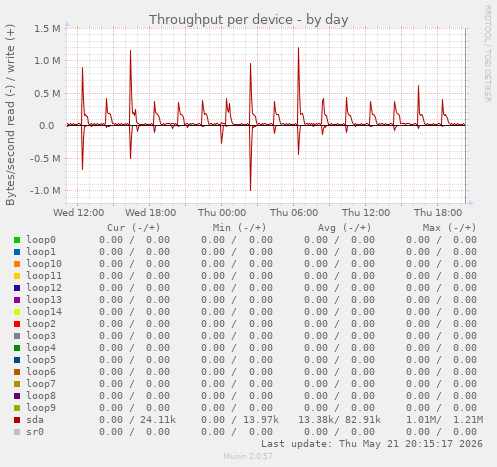
Task: Click the Thu 12:00 x-axis label
Action: click(x=366, y=213)
